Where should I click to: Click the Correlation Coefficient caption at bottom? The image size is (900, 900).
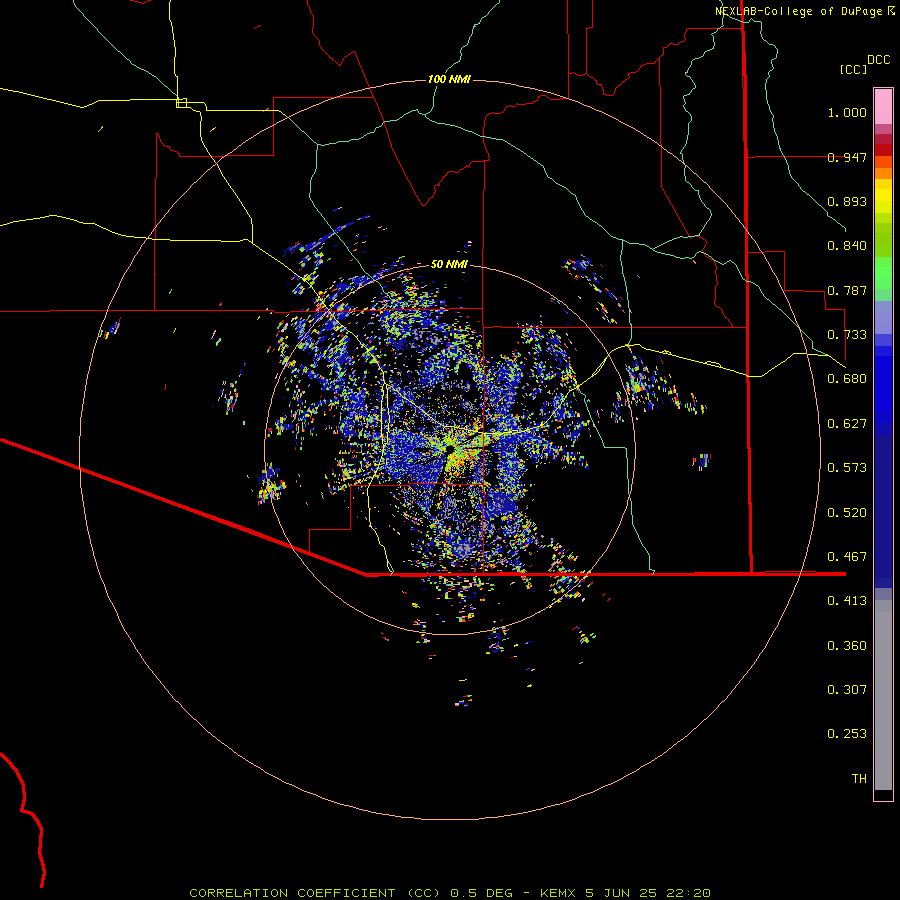coord(450,893)
